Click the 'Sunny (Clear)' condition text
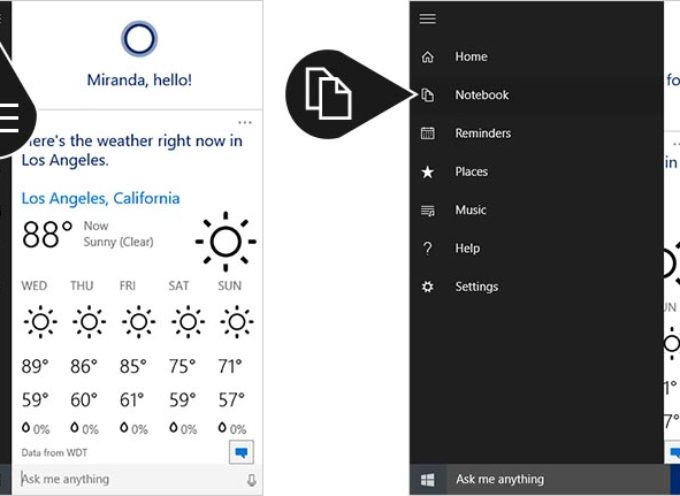This screenshot has width=680, height=496. [x=118, y=242]
